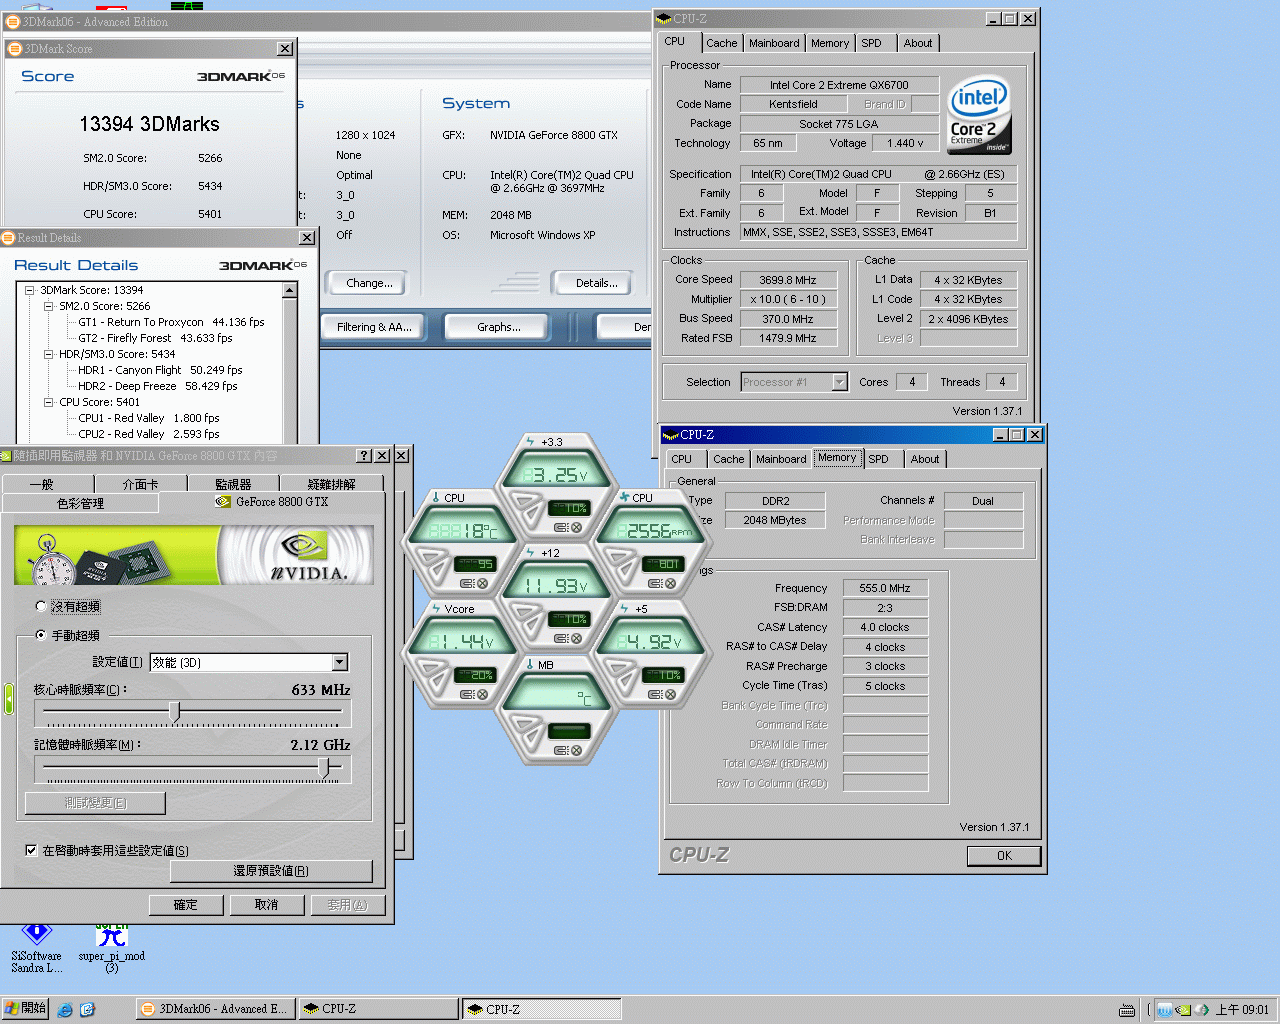1280x1024 pixels.
Task: Close the MB temperature hexagon monitor
Action: click(576, 750)
